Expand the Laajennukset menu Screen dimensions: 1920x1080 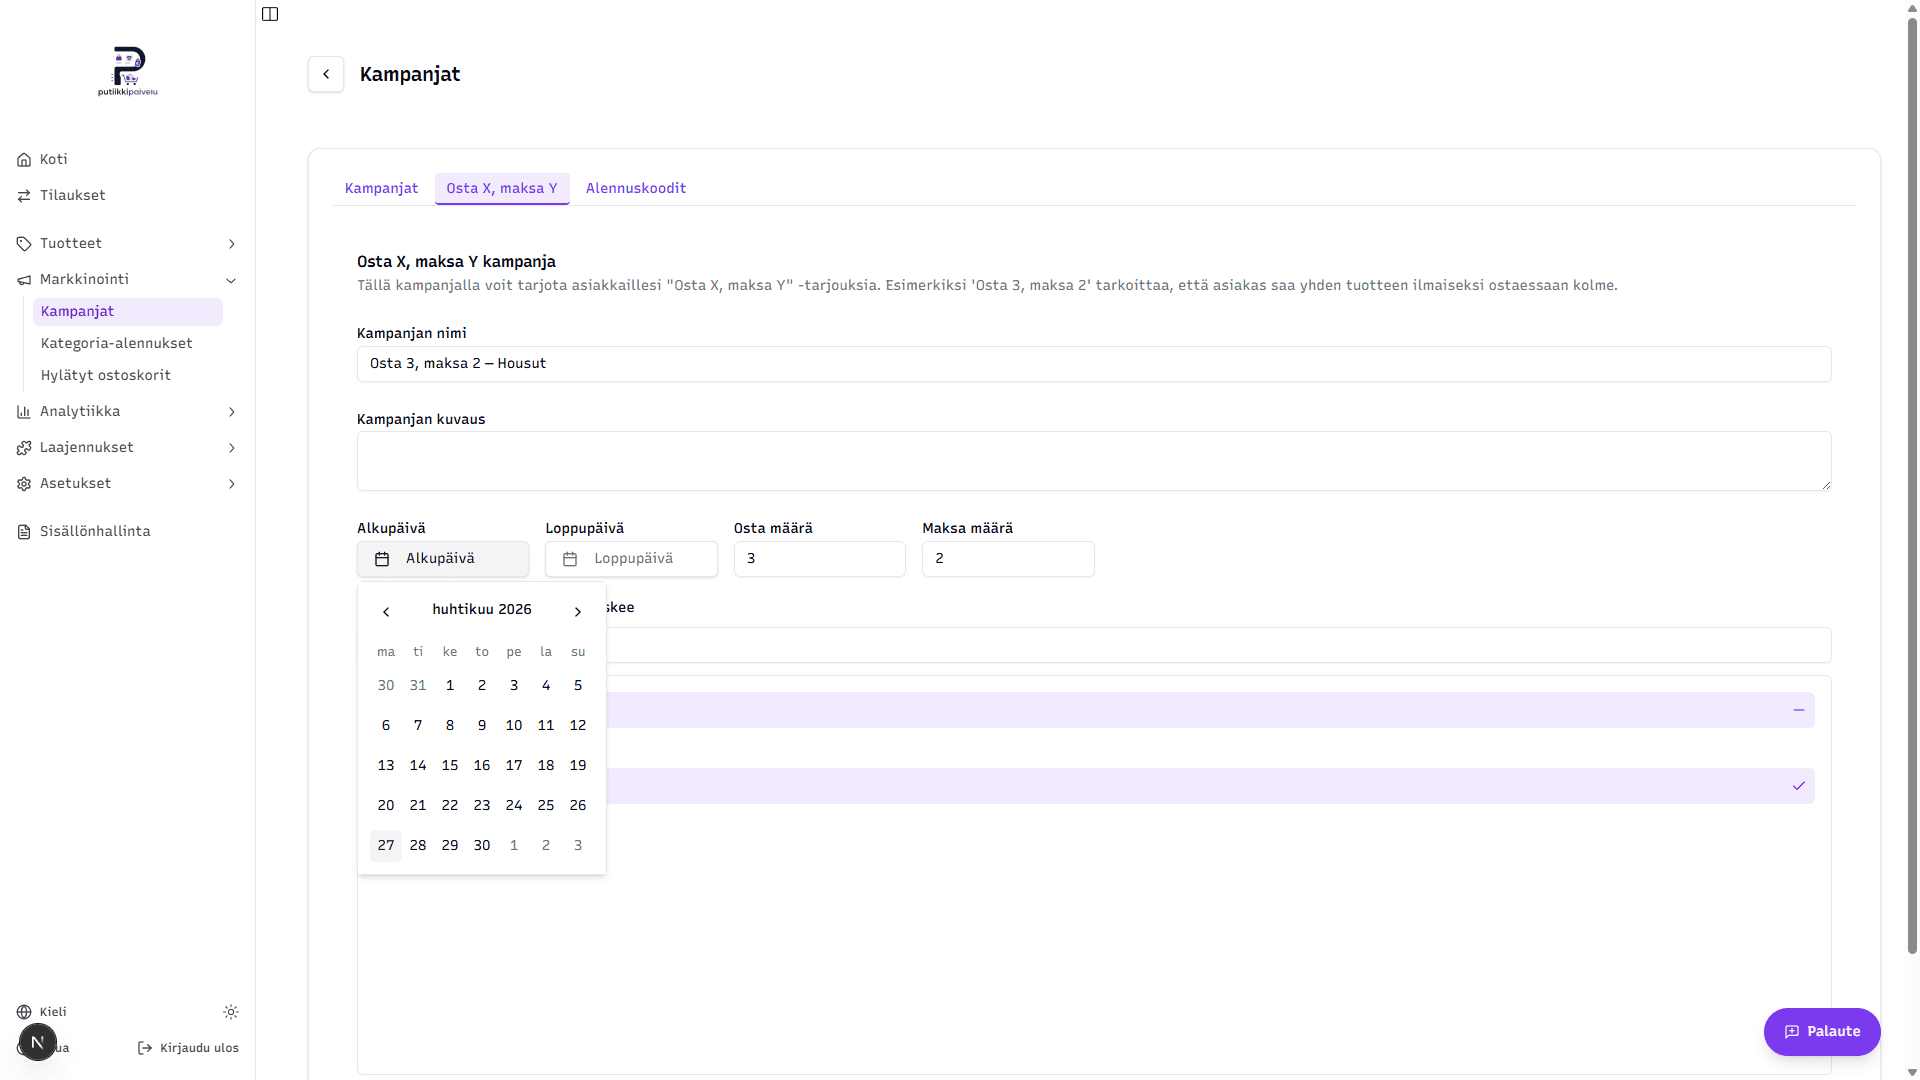127,447
